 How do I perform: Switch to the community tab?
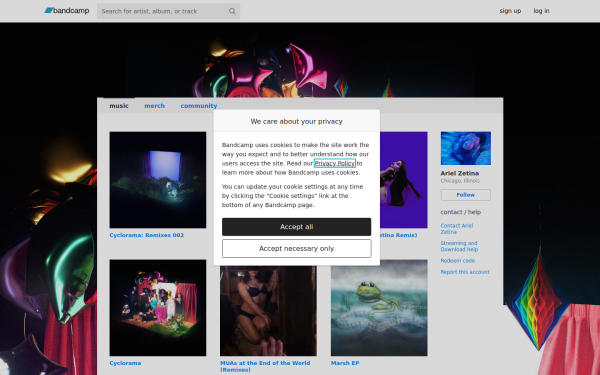click(199, 106)
